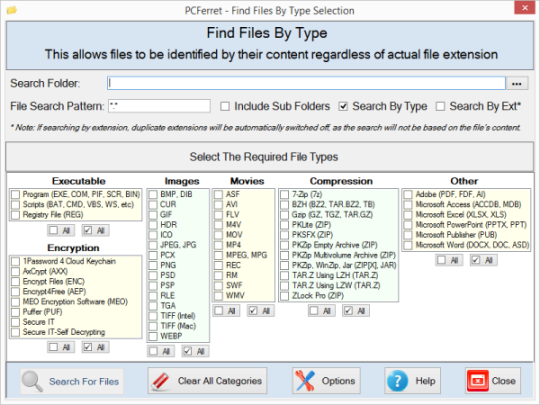This screenshot has width=540, height=405.
Task: Click the red Close icon in the bottom bar
Action: coord(478,381)
